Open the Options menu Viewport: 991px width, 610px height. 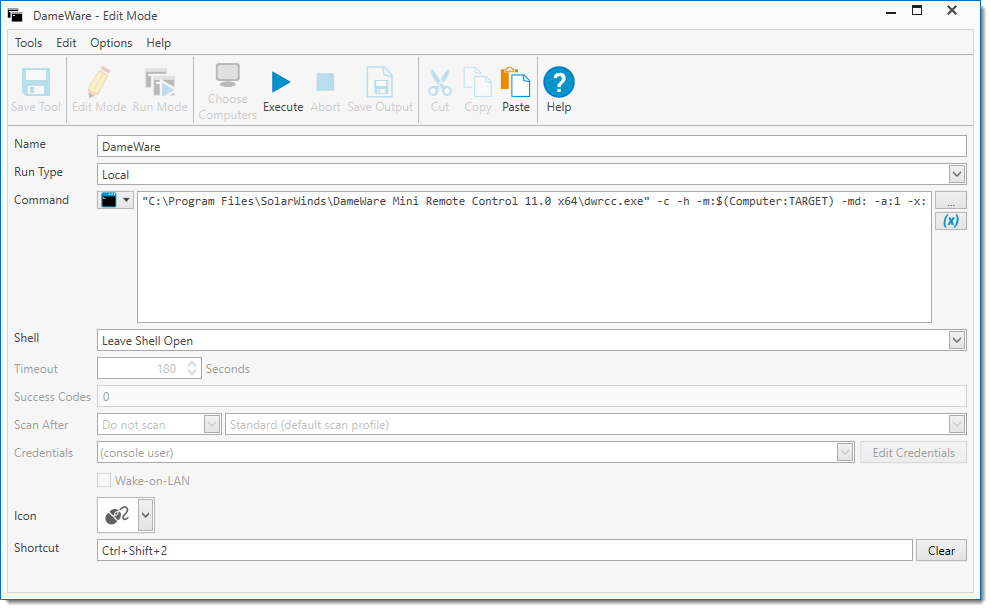[x=111, y=43]
